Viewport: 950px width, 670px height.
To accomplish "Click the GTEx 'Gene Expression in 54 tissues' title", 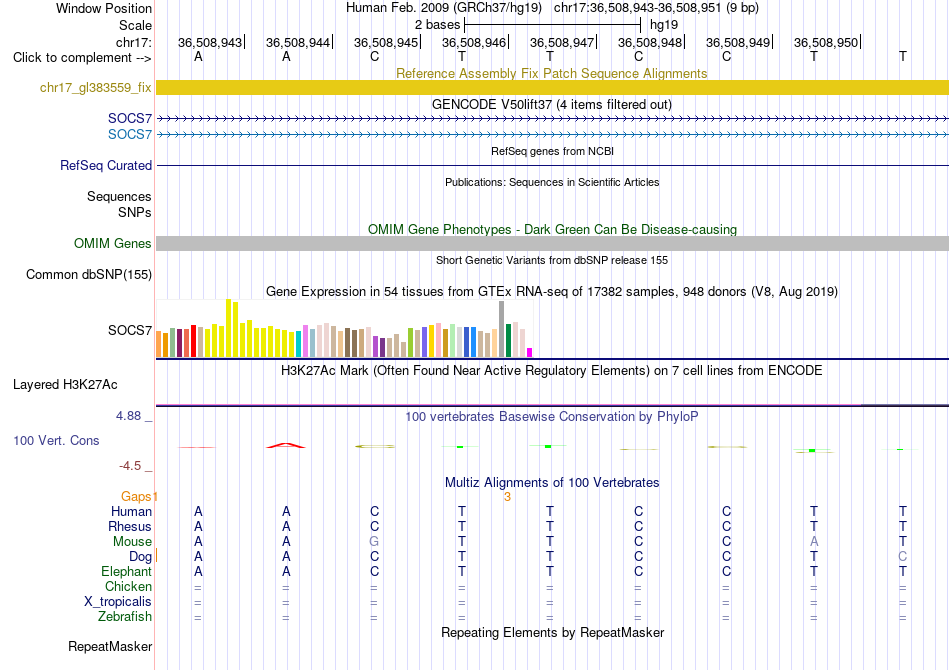I will coord(552,291).
